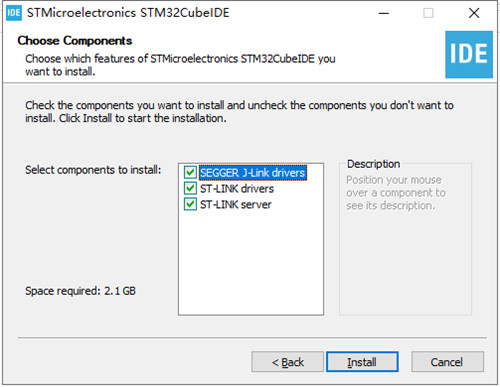
Task: Select the ST-LINK drivers list entry
Action: click(237, 189)
